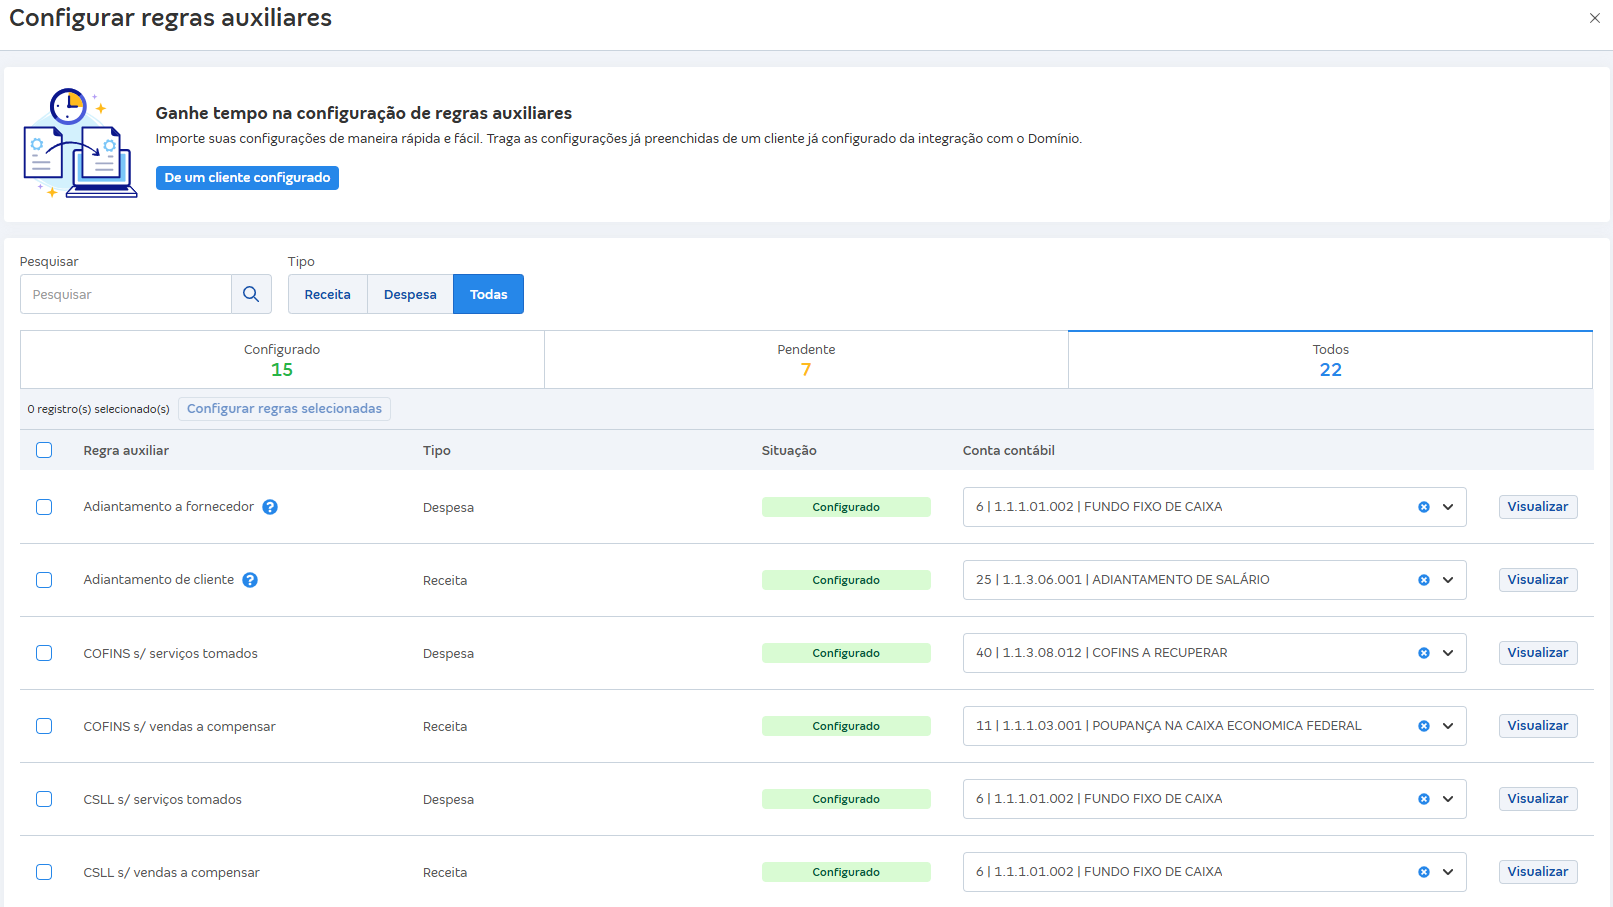The height and width of the screenshot is (907, 1613).
Task: Expand account dropdown for COFINS s/ vendas a compensar
Action: [1448, 726]
